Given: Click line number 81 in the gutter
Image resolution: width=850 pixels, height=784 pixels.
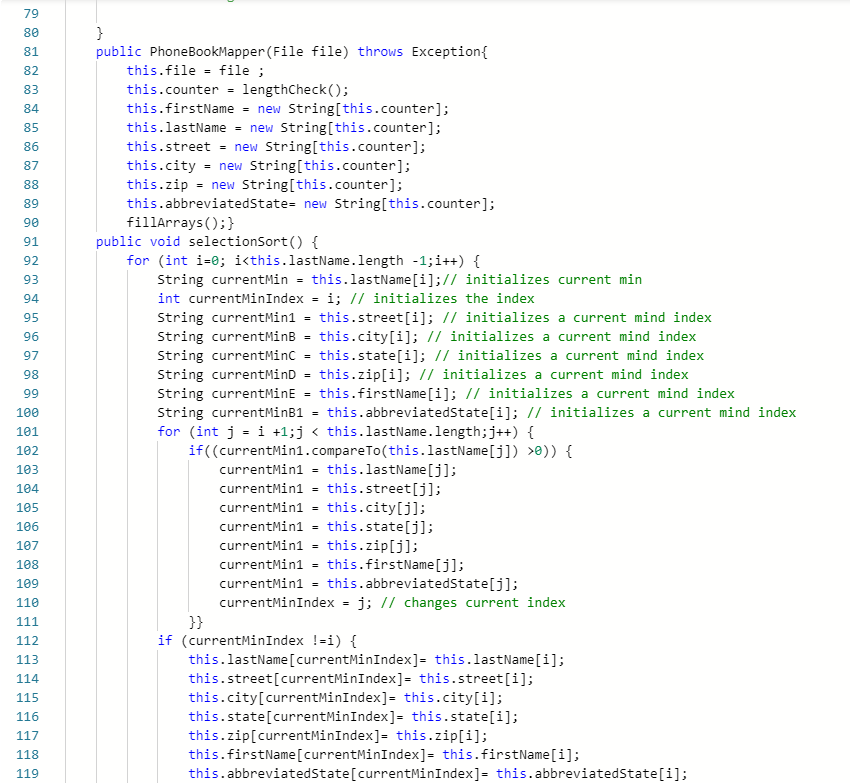Looking at the screenshot, I should click(x=31, y=51).
